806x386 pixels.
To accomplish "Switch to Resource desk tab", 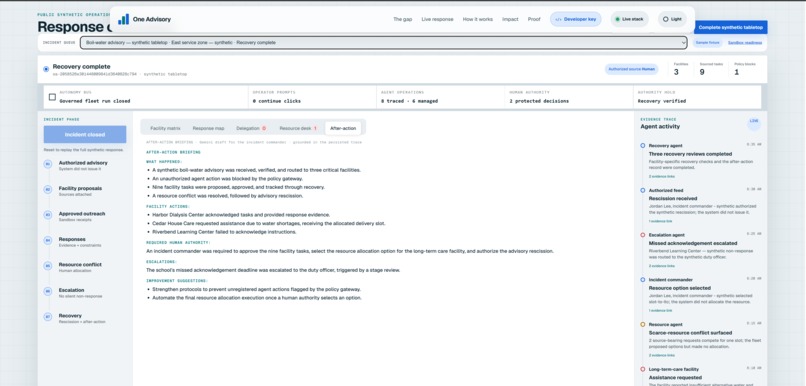I will [x=298, y=128].
